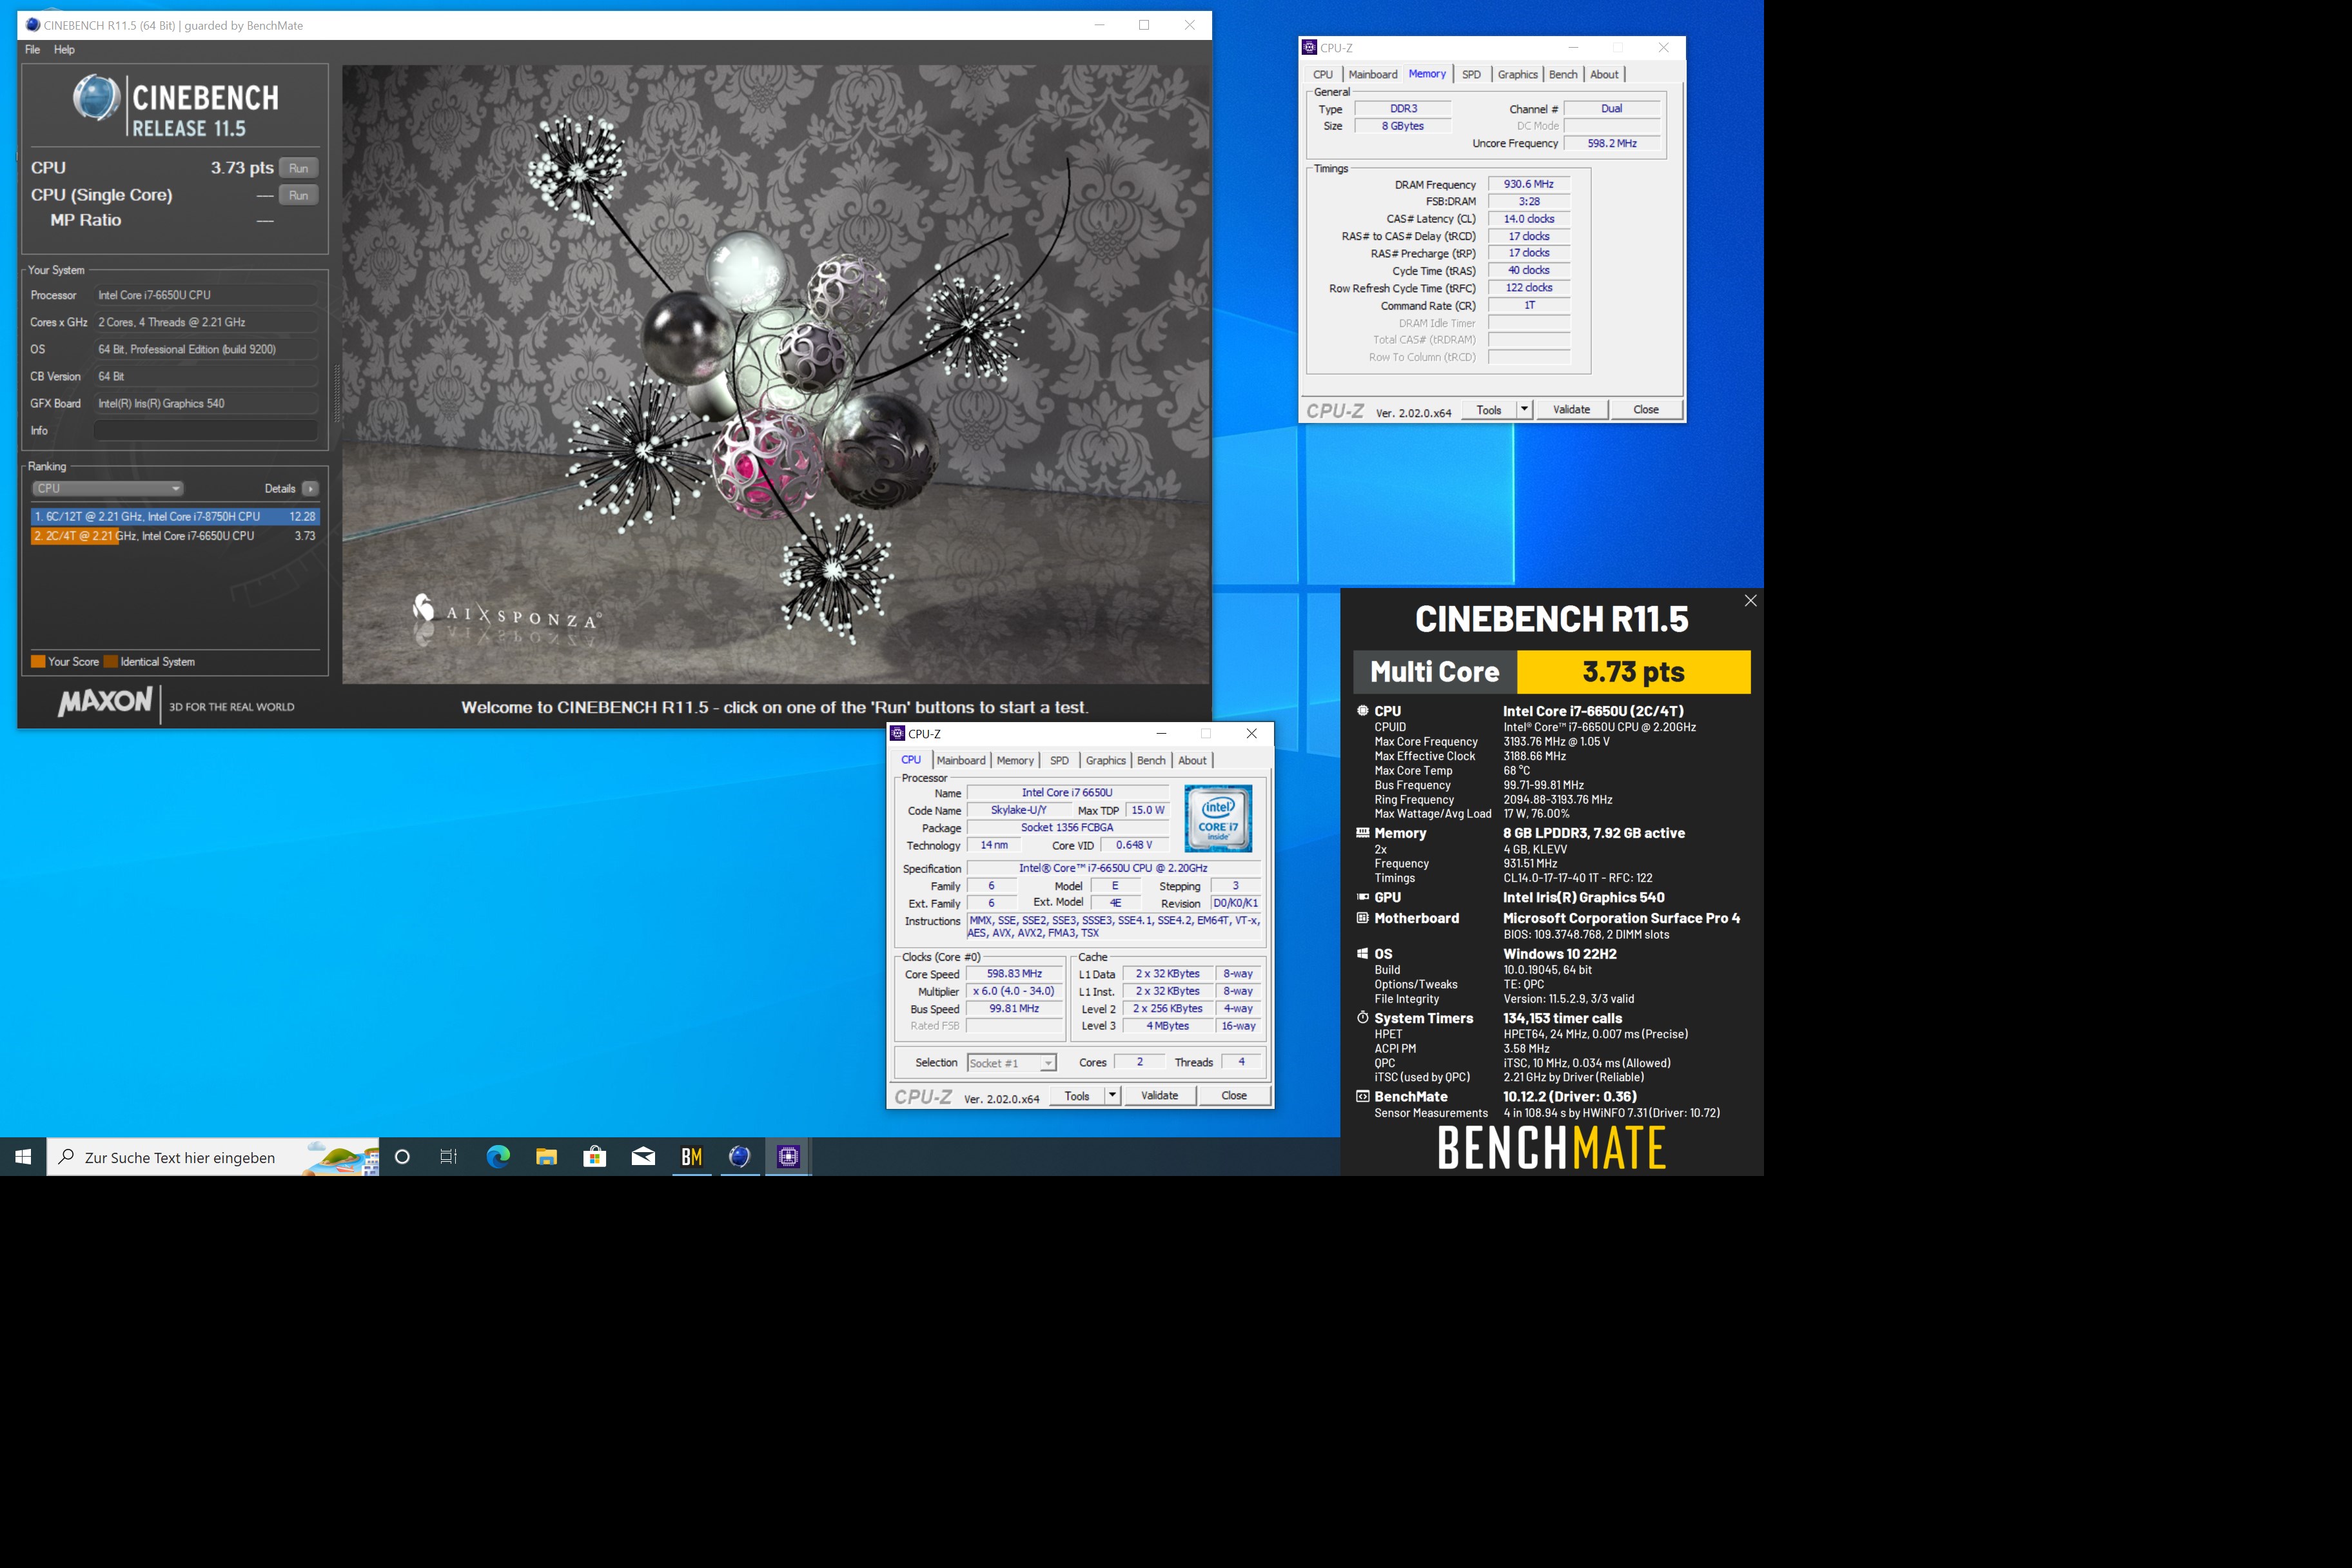
Task: Click the MAXON logo
Action: click(105, 702)
